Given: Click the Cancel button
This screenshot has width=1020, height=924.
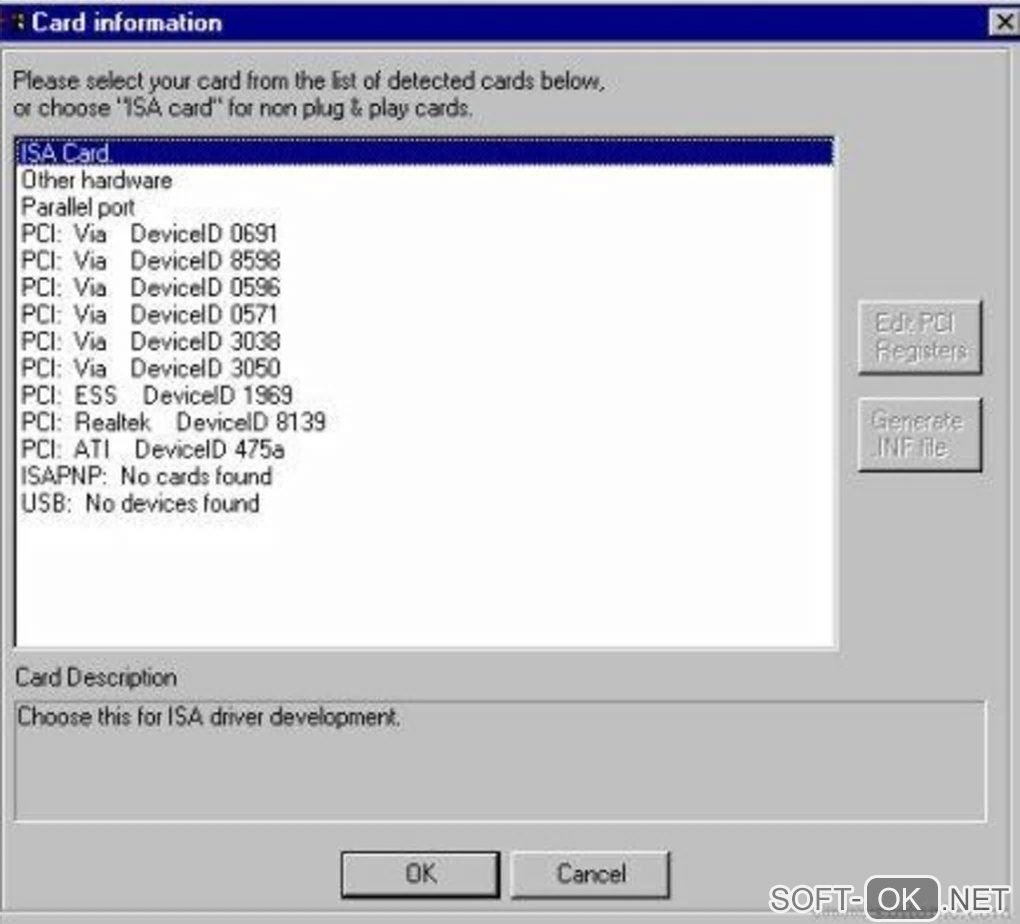Looking at the screenshot, I should [591, 874].
